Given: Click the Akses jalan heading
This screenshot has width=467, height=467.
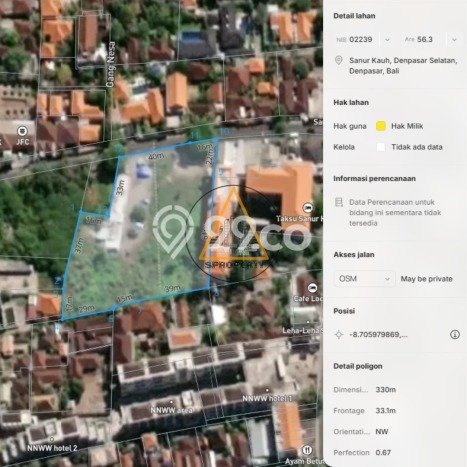Looking at the screenshot, I should tap(354, 255).
